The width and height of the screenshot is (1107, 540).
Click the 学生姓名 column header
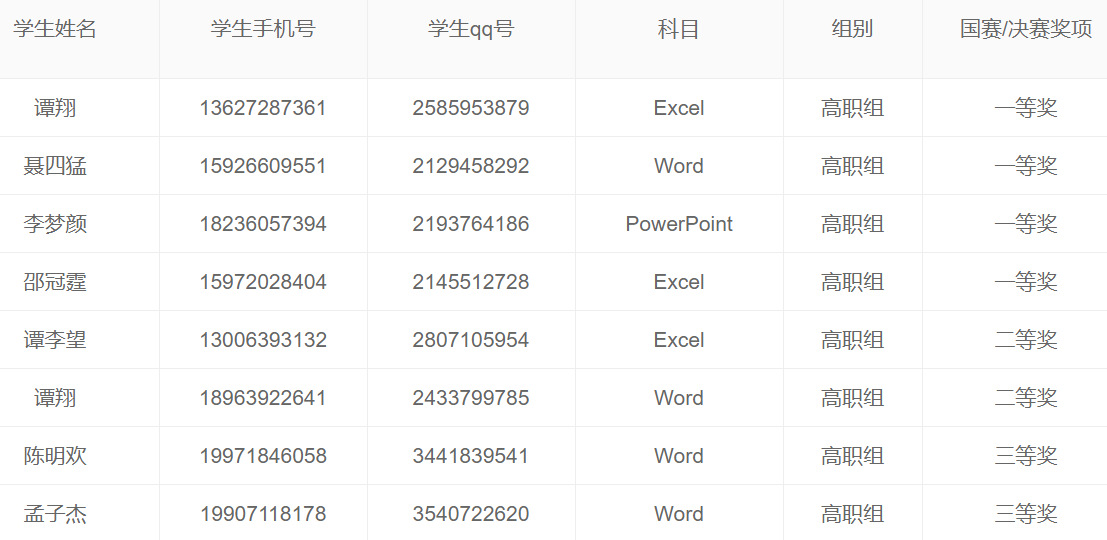(x=55, y=29)
